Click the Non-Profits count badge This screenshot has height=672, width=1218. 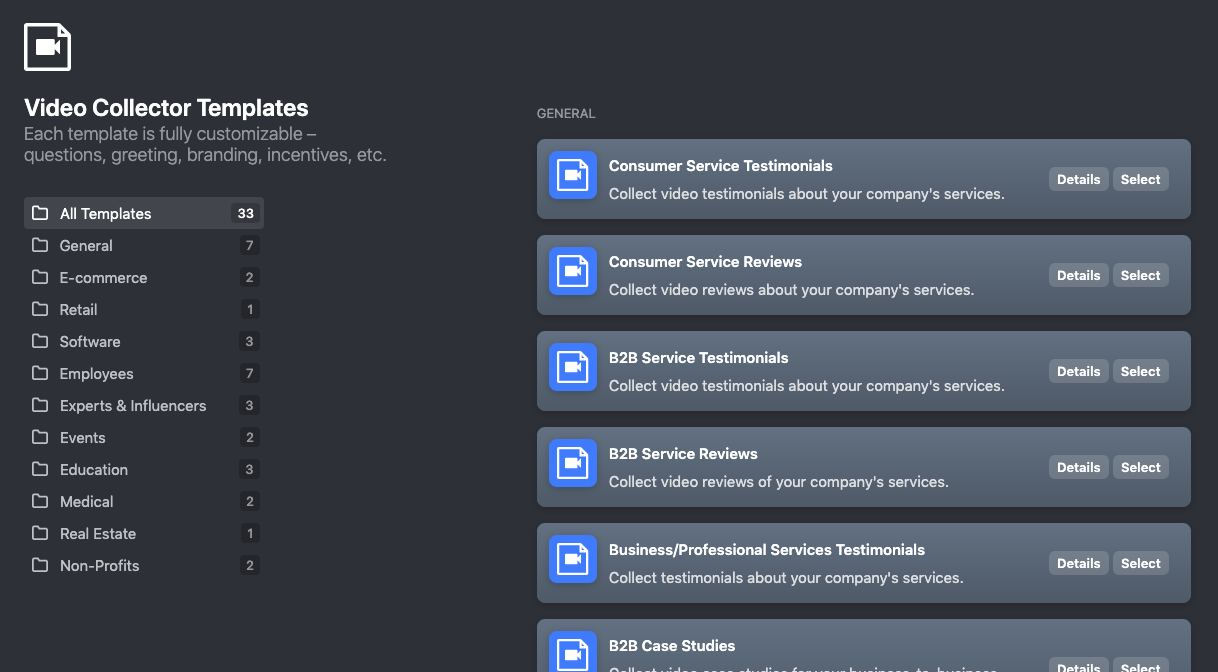[x=250, y=565]
